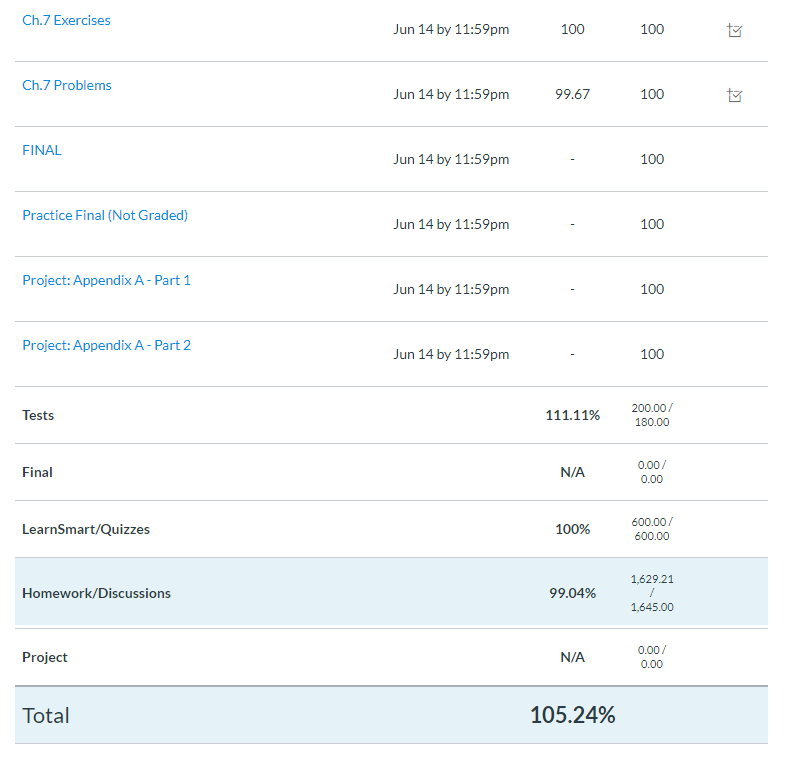This screenshot has width=785, height=765.
Task: Select the FINAL due date text
Action: pos(451,159)
